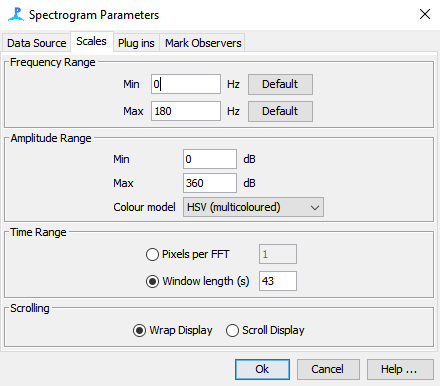
Task: Open the Colour model dropdown
Action: [253, 207]
